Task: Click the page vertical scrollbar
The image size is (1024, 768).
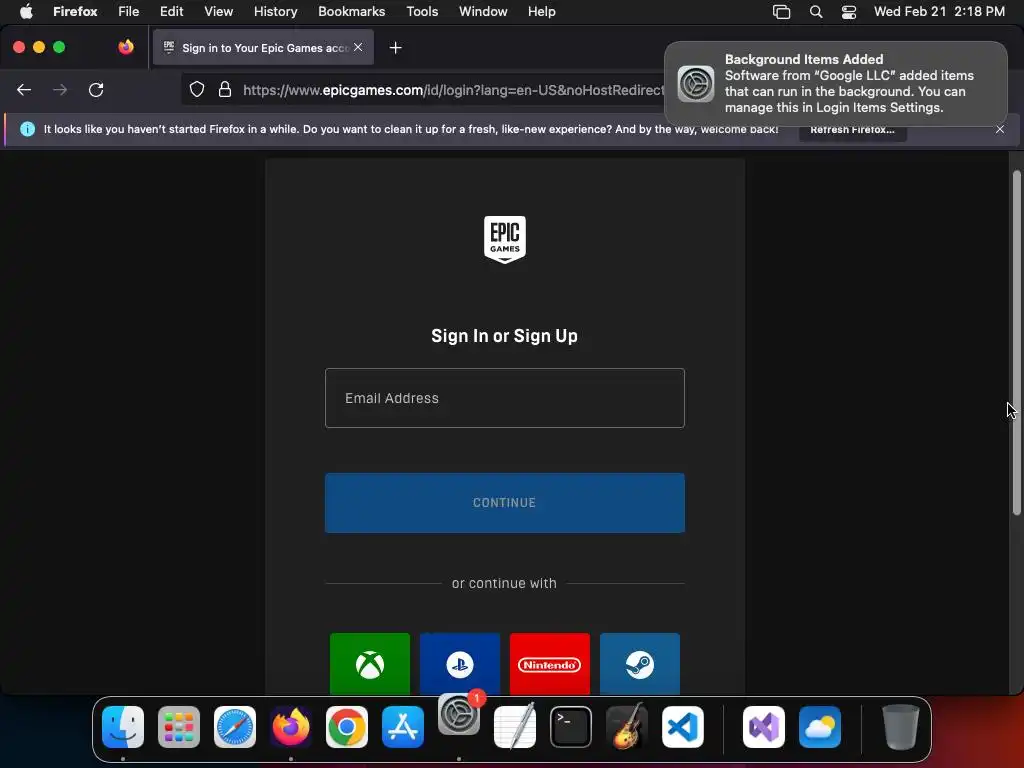Action: pyautogui.click(x=1016, y=343)
